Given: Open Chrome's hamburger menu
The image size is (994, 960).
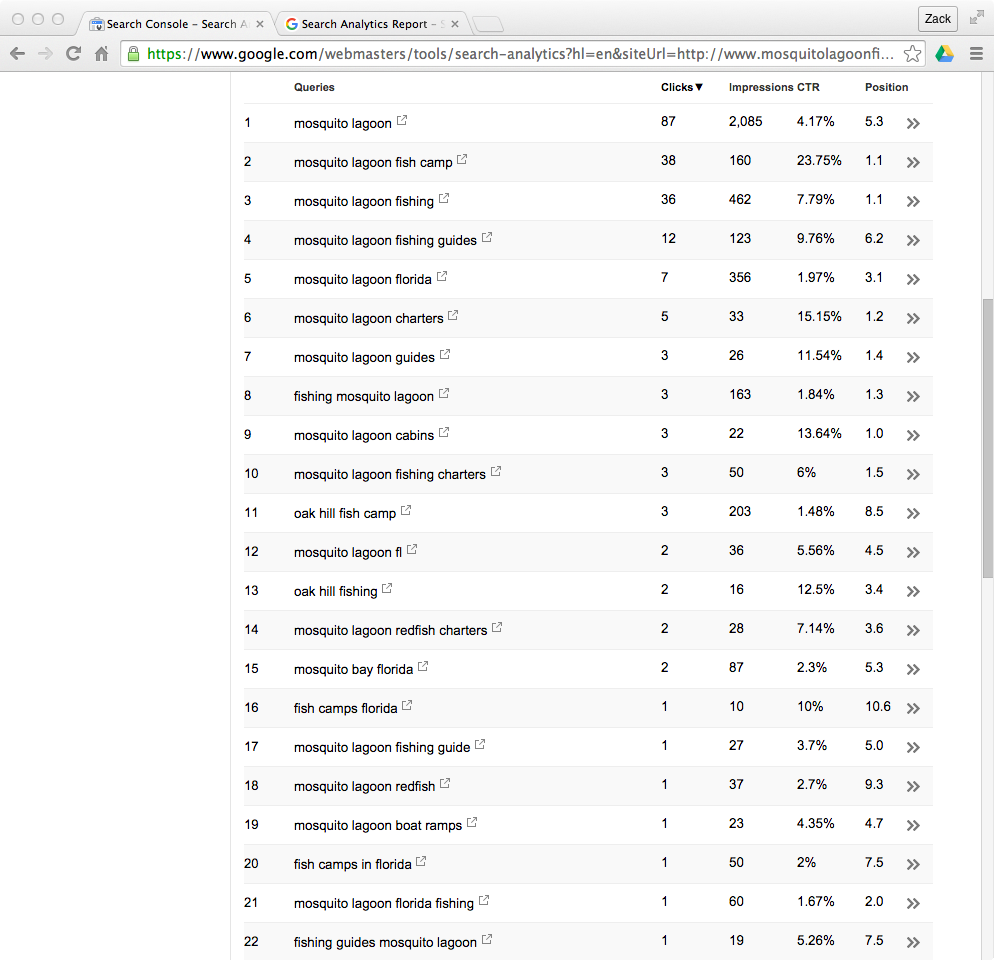Looking at the screenshot, I should click(x=977, y=53).
